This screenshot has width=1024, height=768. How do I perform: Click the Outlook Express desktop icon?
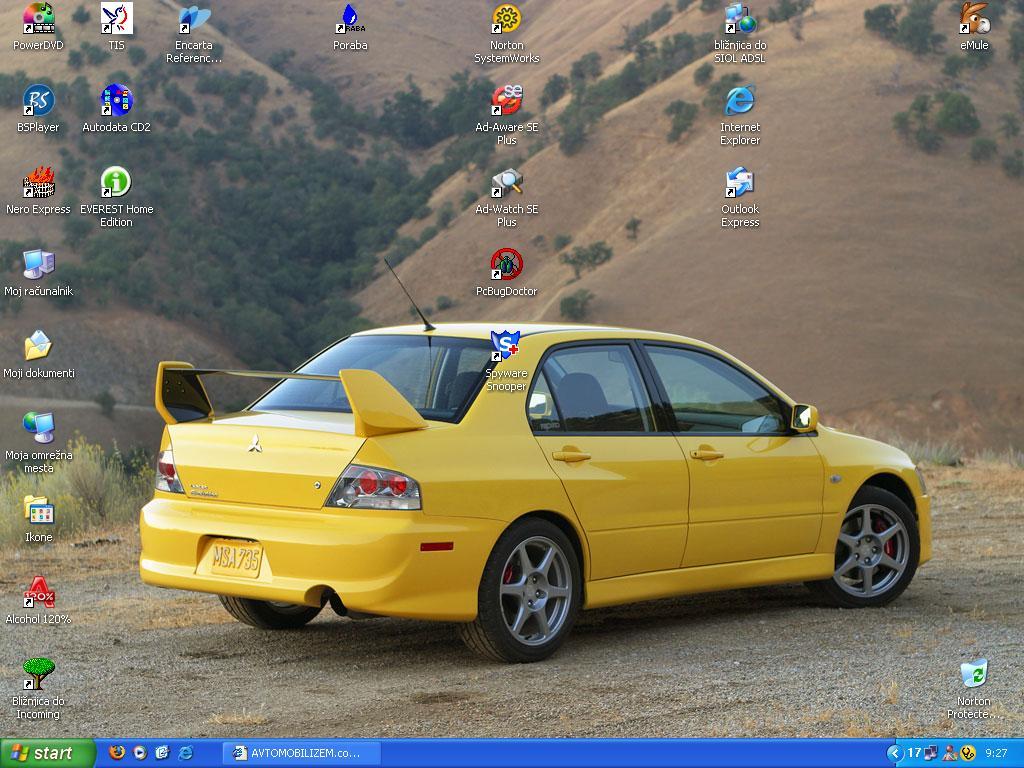coord(740,197)
